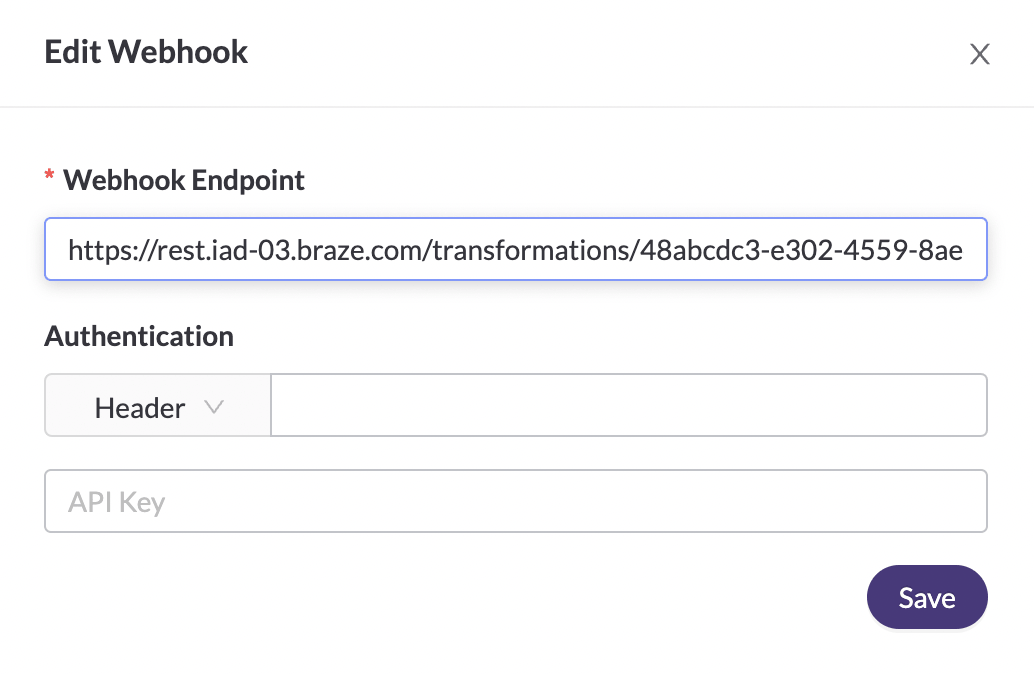Click the Authentication section label

(139, 336)
